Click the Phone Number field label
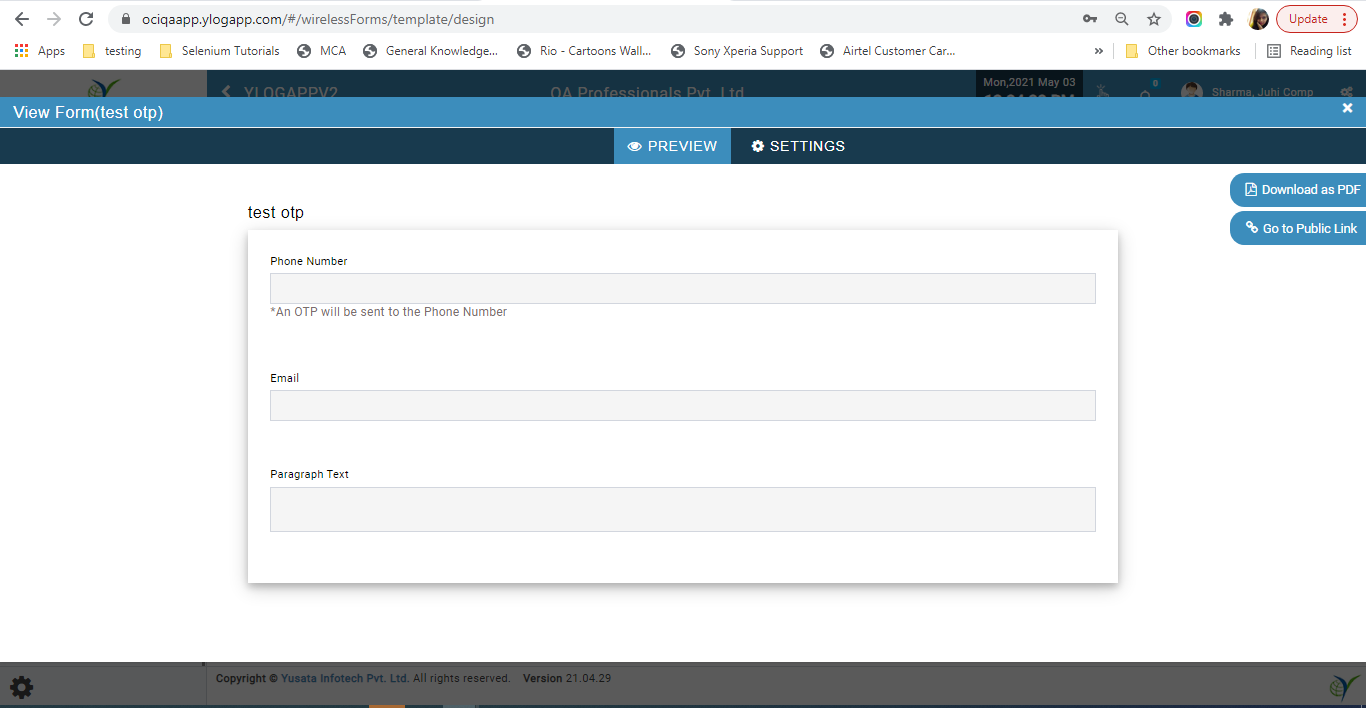Image resolution: width=1366 pixels, height=708 pixels. click(309, 261)
